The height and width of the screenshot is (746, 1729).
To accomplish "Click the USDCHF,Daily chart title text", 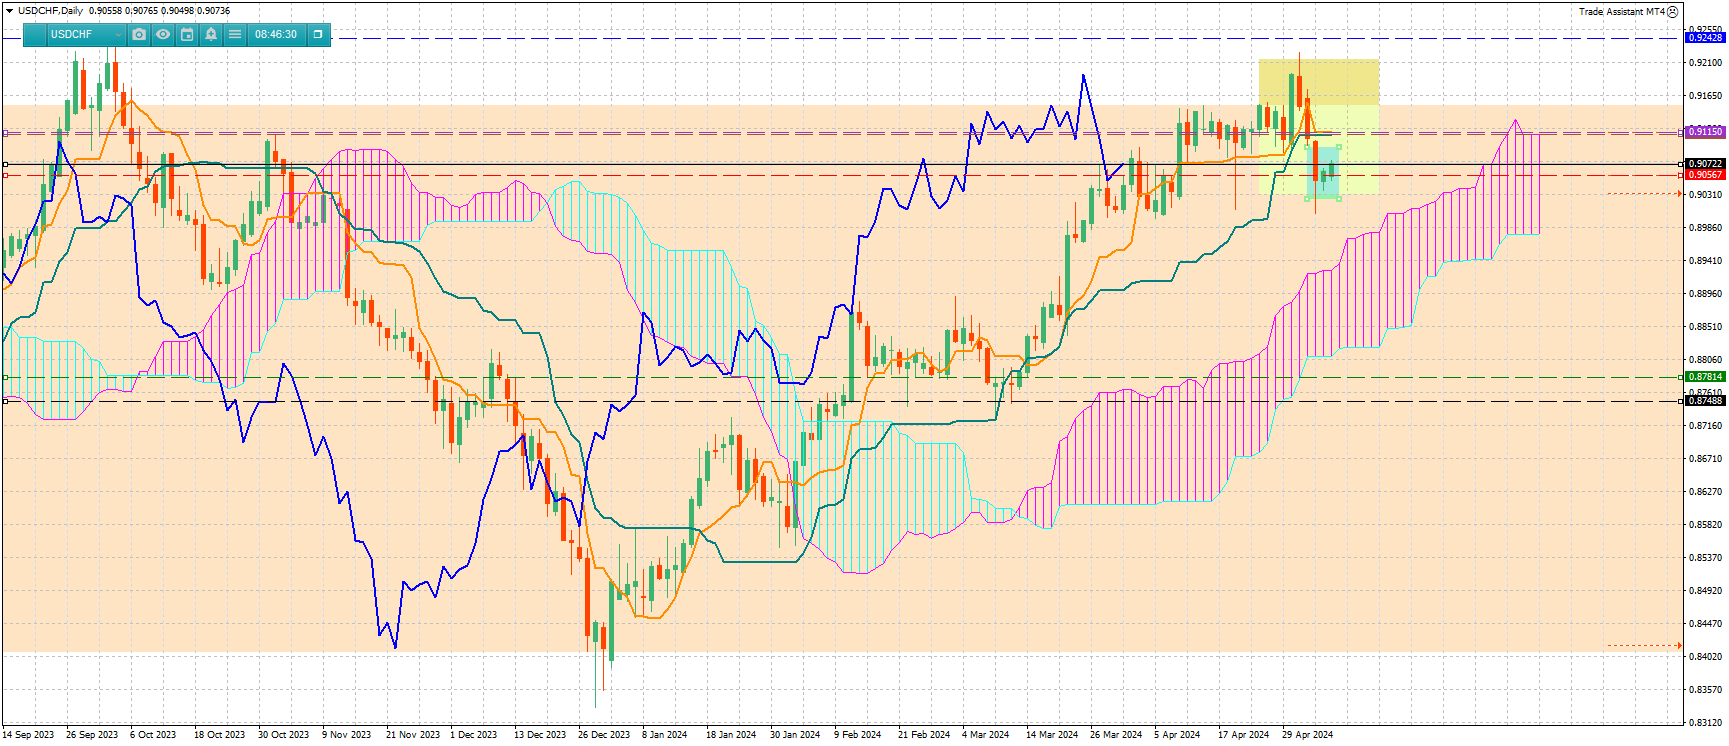I will coord(51,11).
